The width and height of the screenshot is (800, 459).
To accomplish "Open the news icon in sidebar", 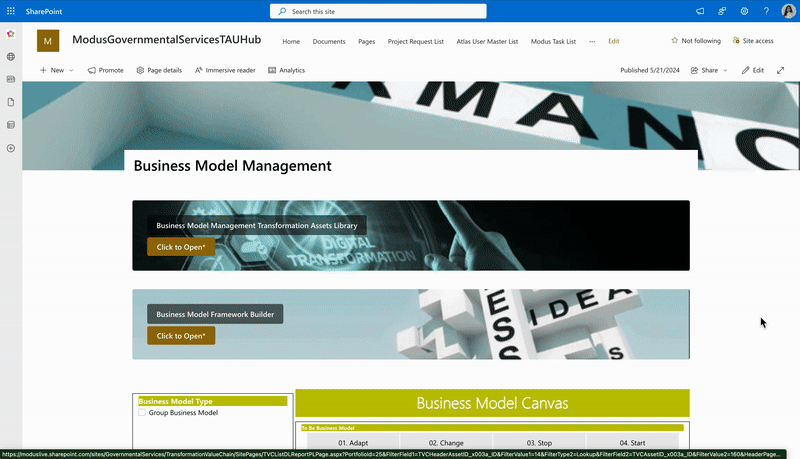I will click(11, 79).
